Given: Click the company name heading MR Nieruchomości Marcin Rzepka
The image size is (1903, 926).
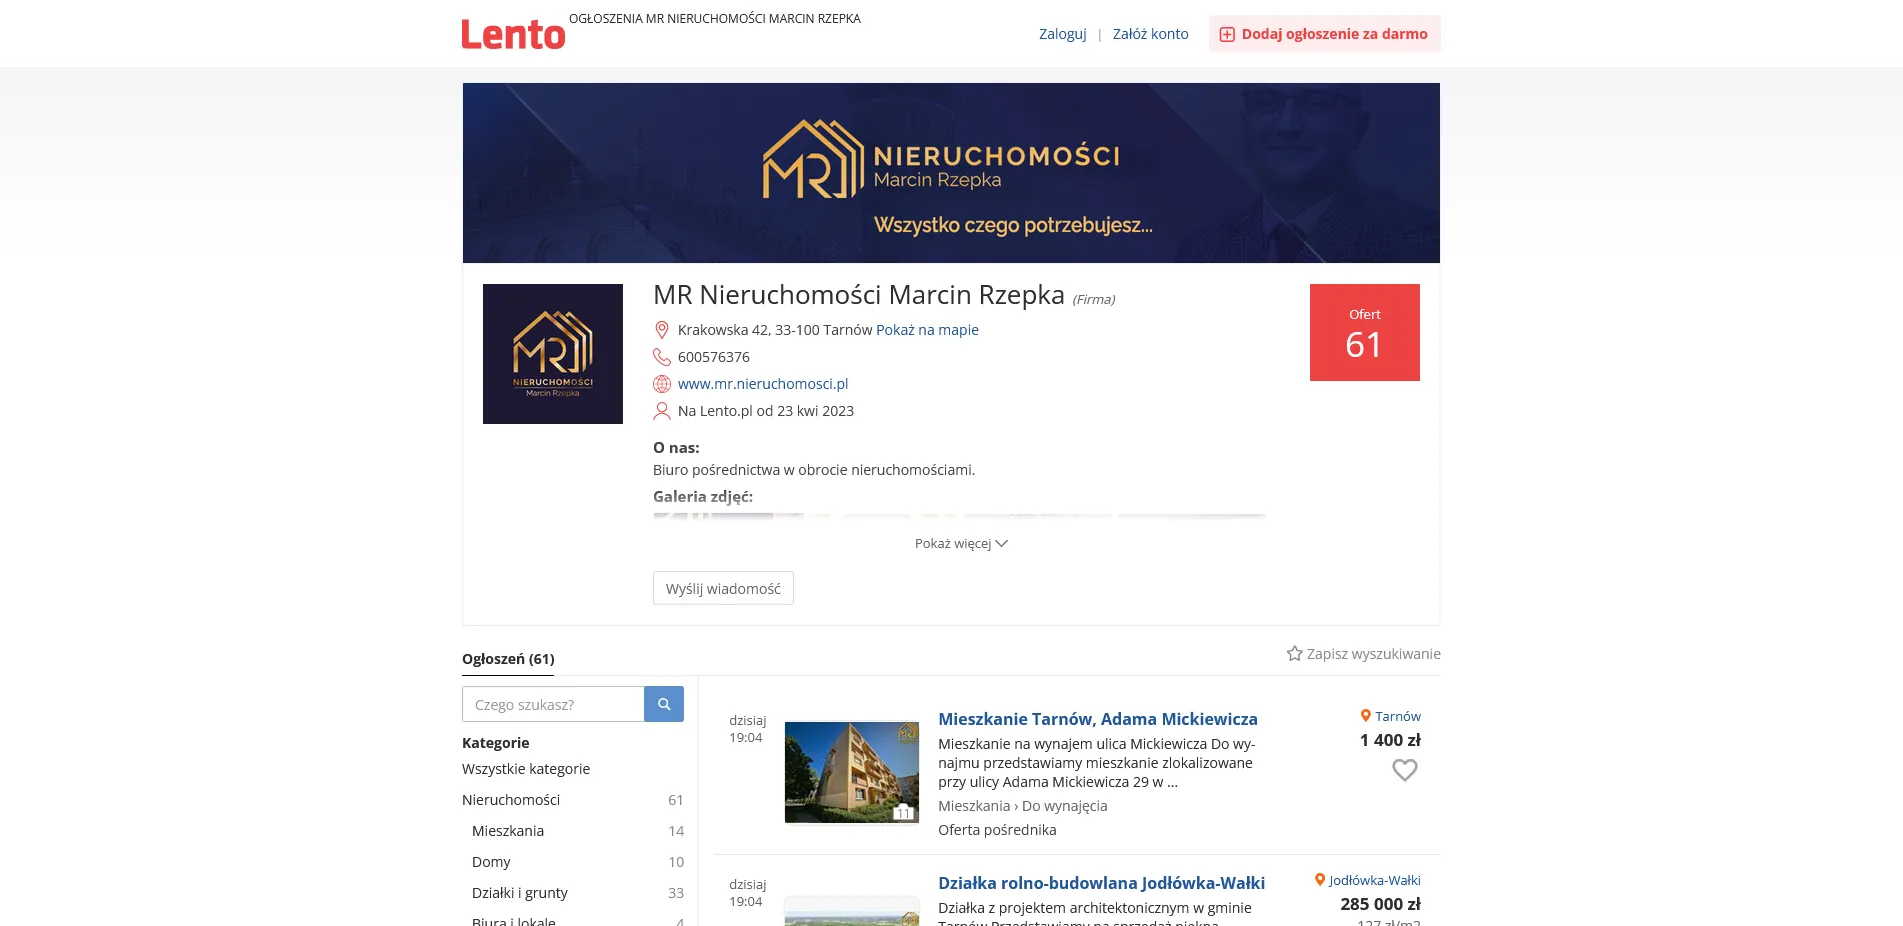Looking at the screenshot, I should coord(859,295).
